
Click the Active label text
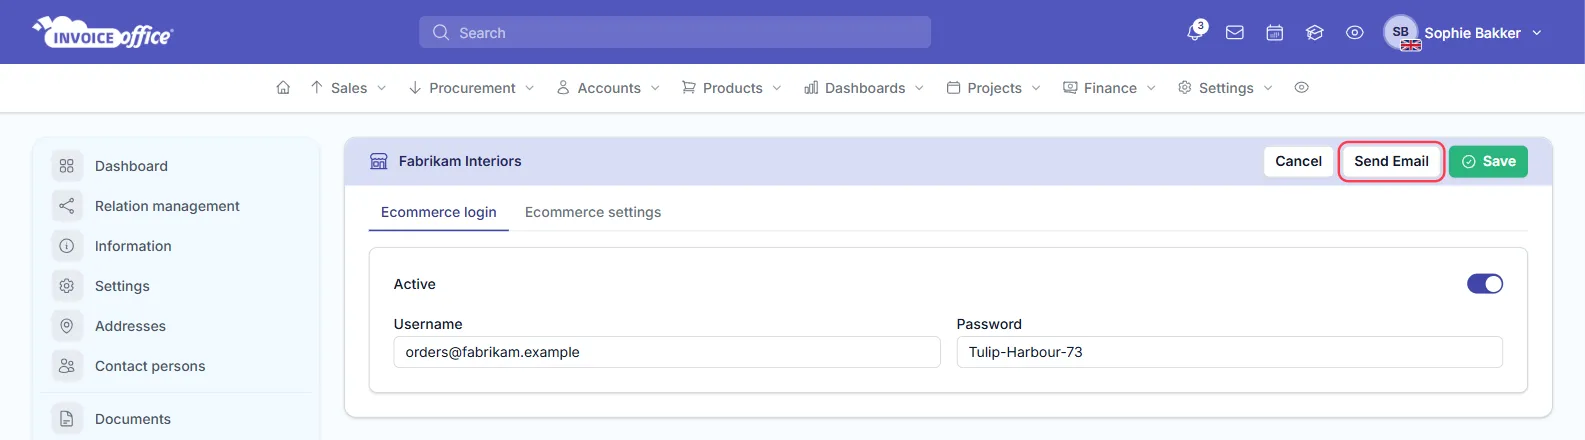coord(414,284)
